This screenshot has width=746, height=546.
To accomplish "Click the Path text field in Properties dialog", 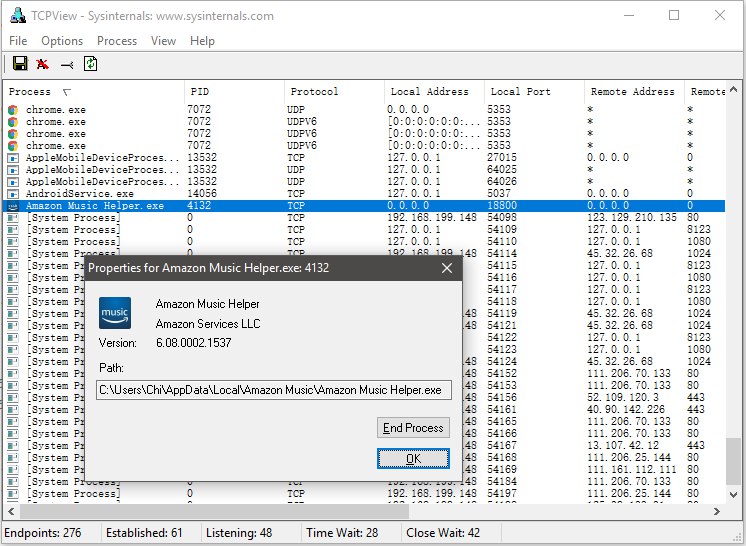I will (x=274, y=390).
